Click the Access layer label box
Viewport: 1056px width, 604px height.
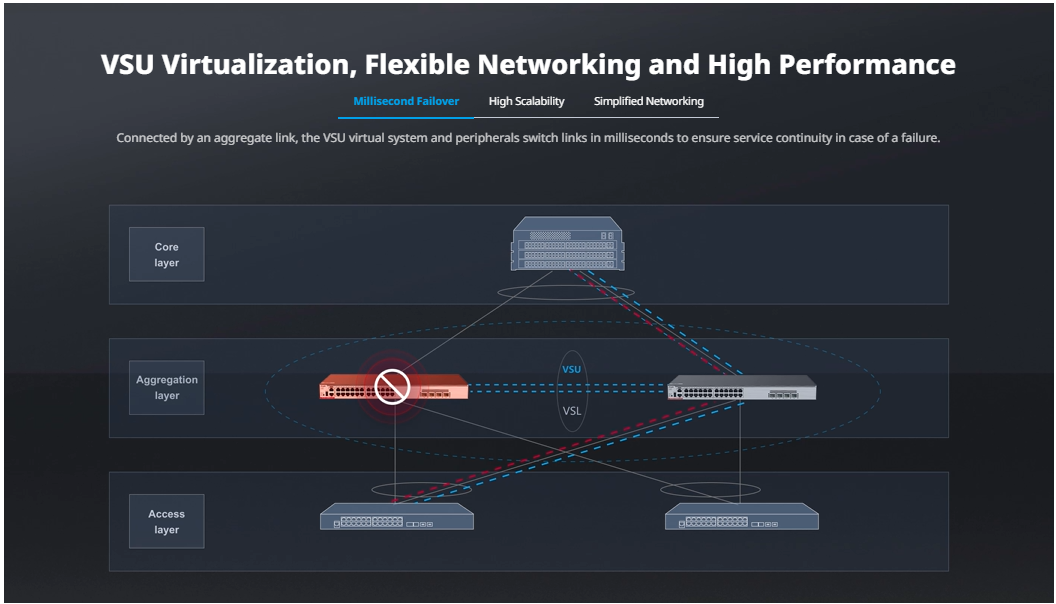click(x=167, y=521)
